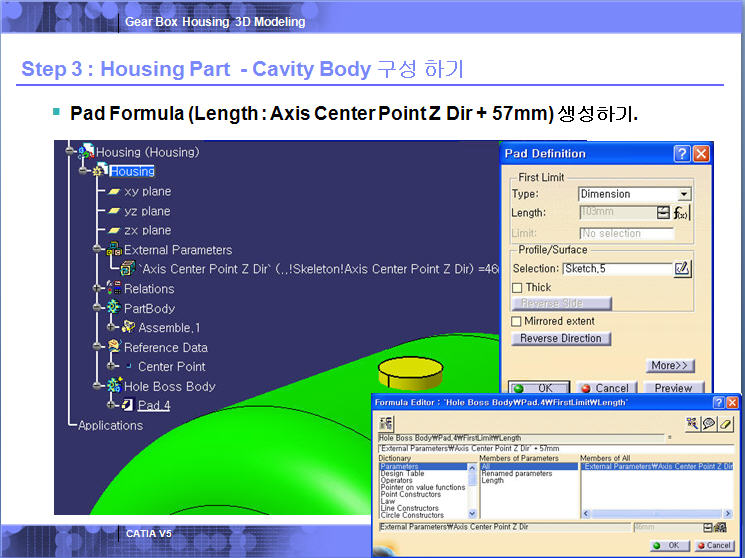Image resolution: width=745 pixels, height=558 pixels.
Task: Click the More>> button in Pad Definition
Action: click(x=671, y=366)
